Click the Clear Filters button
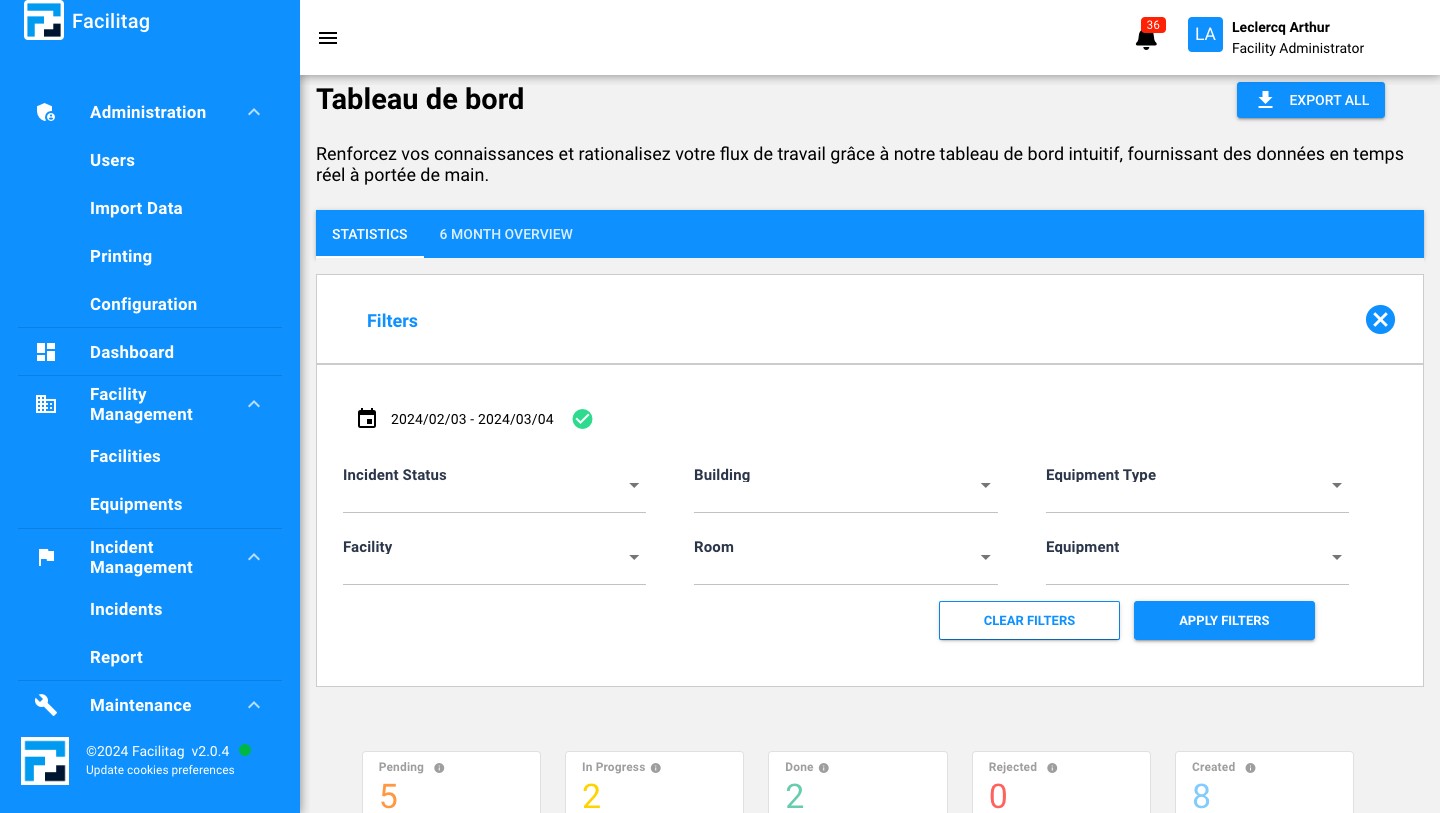This screenshot has width=1440, height=813. click(x=1029, y=620)
